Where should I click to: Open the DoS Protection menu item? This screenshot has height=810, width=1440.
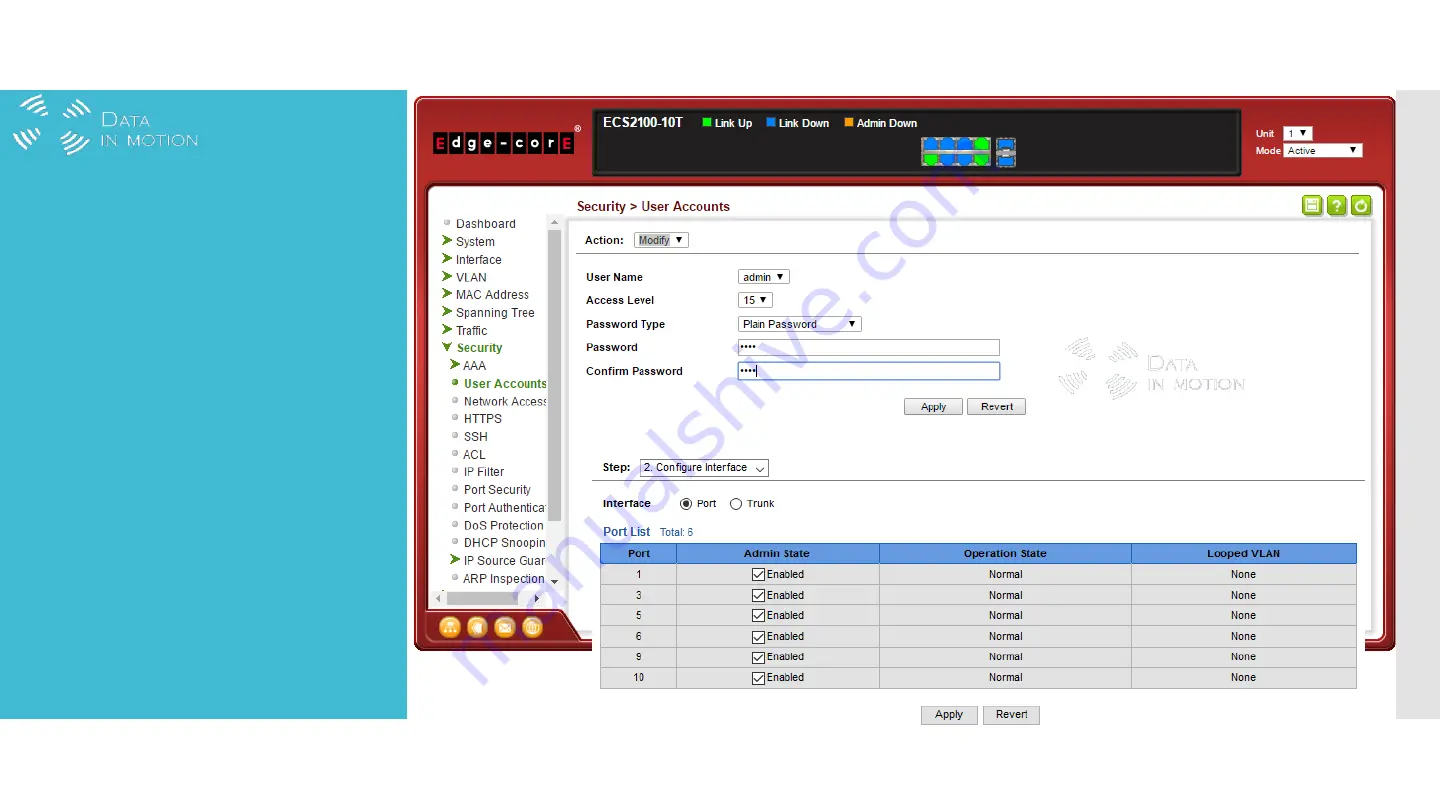(504, 525)
